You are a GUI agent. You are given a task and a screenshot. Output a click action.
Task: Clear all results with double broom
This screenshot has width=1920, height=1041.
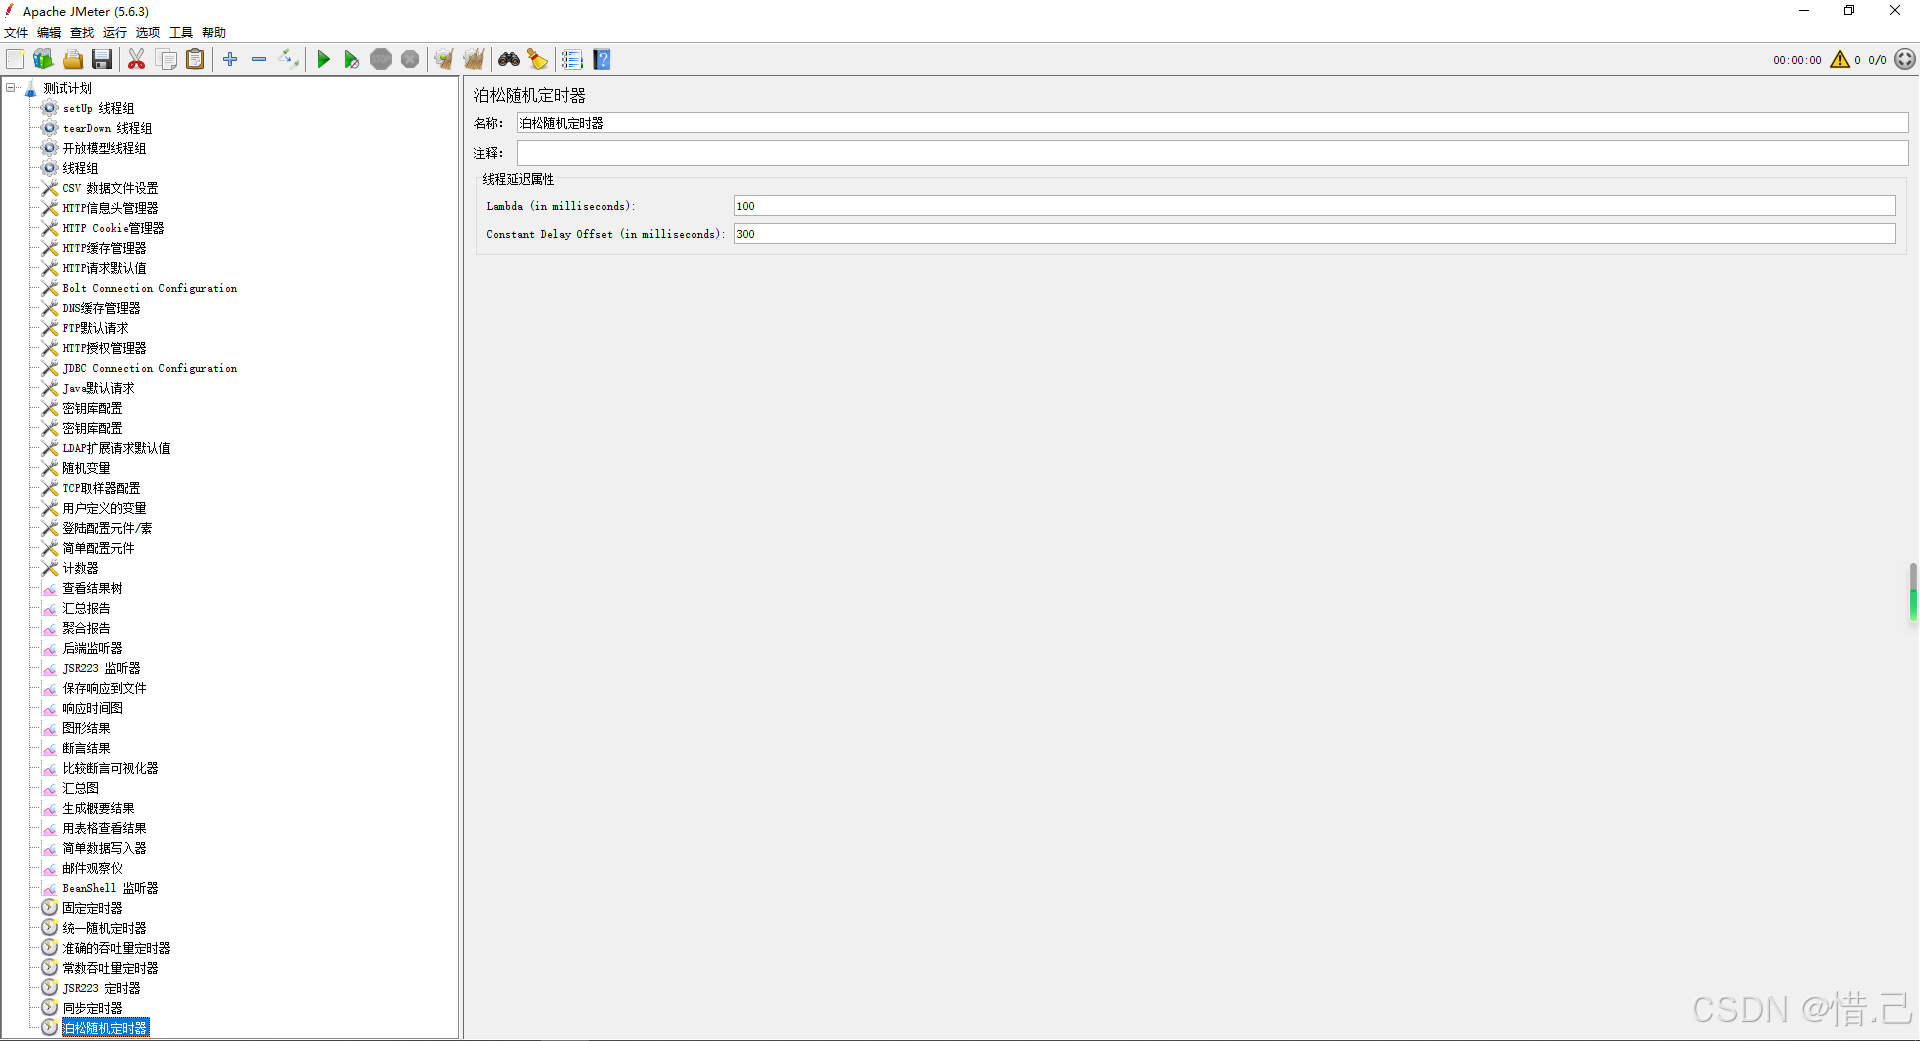point(474,60)
